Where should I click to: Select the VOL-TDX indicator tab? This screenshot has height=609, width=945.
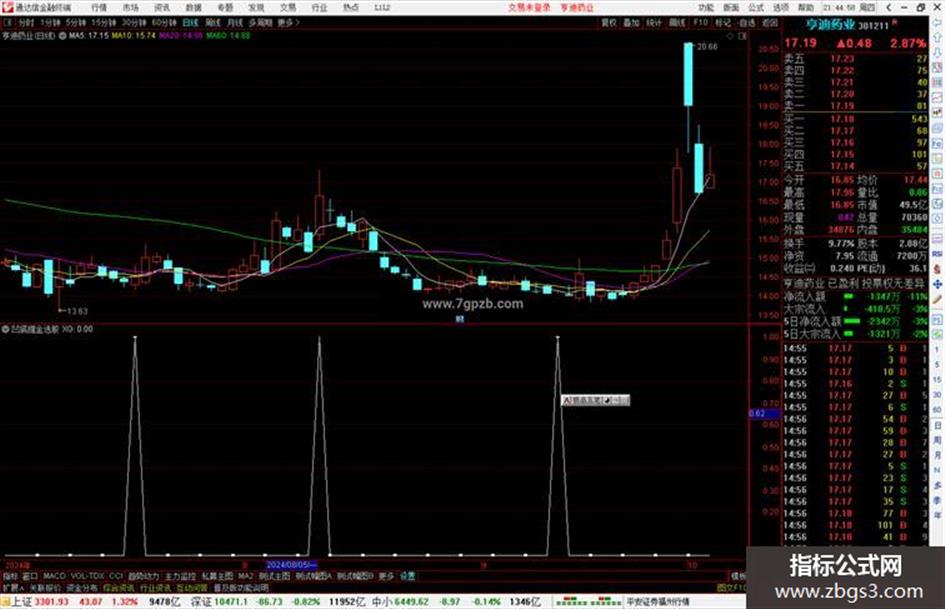pyautogui.click(x=87, y=576)
